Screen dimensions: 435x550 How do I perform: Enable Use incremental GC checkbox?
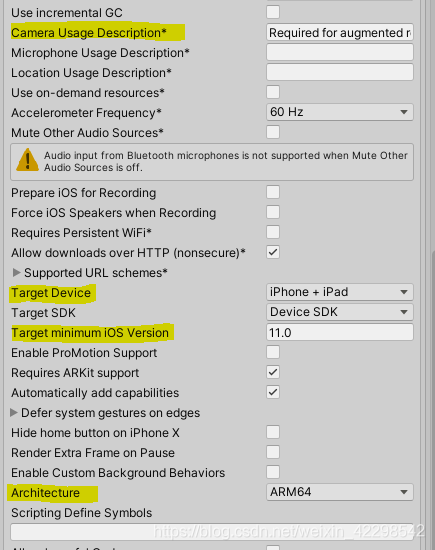pos(273,12)
